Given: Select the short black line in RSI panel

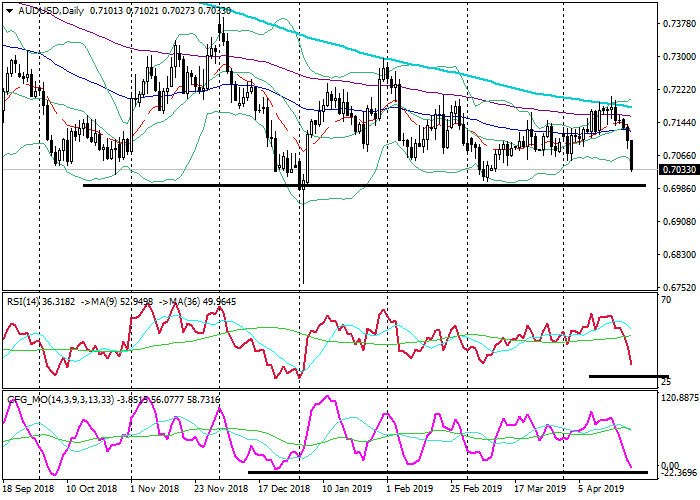Looking at the screenshot, I should coord(628,376).
